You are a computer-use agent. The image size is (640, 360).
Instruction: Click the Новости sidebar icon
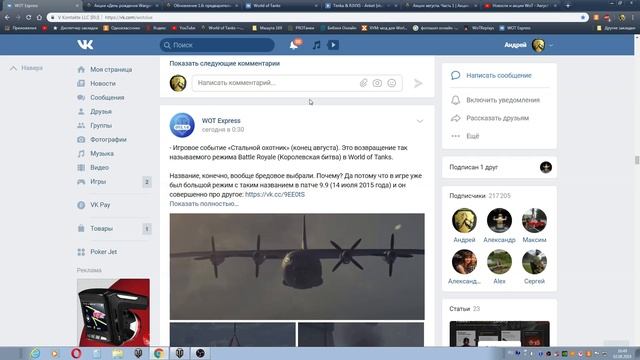point(81,83)
